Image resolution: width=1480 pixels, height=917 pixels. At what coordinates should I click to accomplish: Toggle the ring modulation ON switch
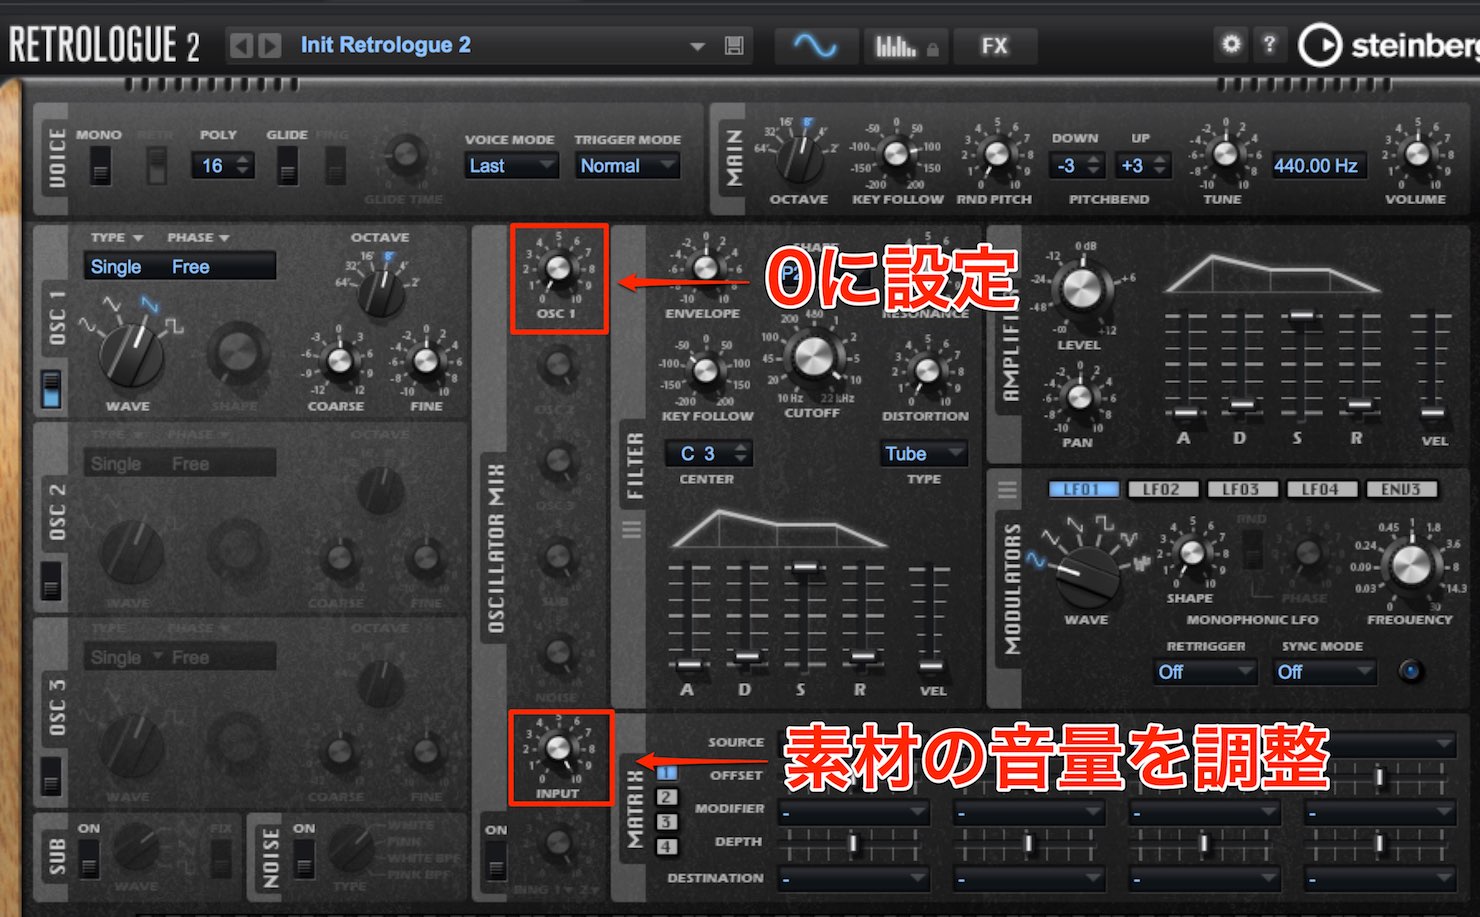pyautogui.click(x=496, y=860)
